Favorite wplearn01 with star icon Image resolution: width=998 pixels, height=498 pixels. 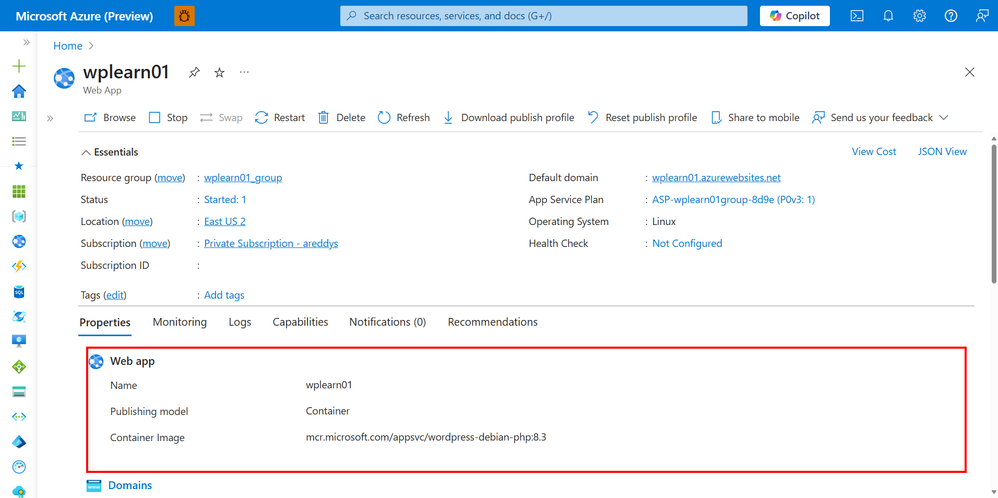click(x=220, y=73)
